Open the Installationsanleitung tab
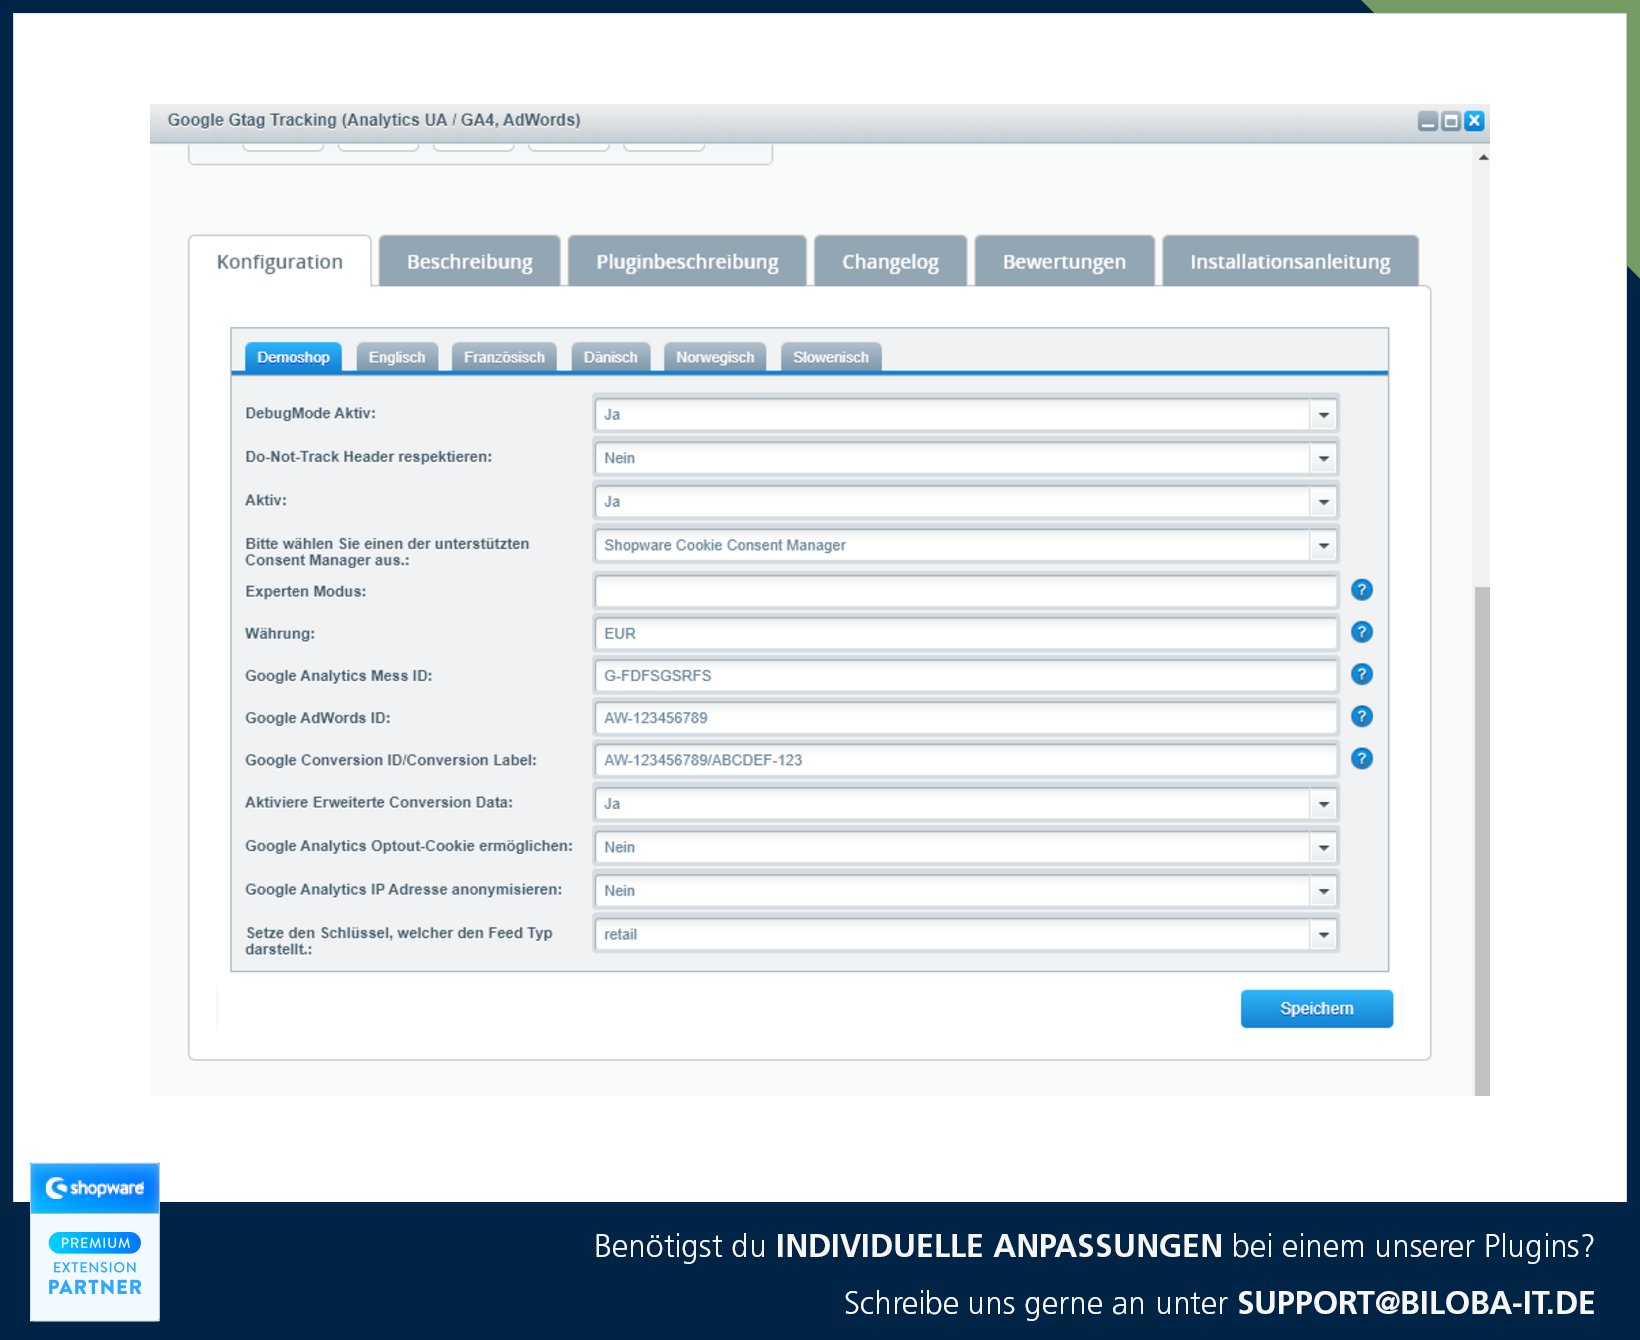1640x1340 pixels. point(1290,262)
